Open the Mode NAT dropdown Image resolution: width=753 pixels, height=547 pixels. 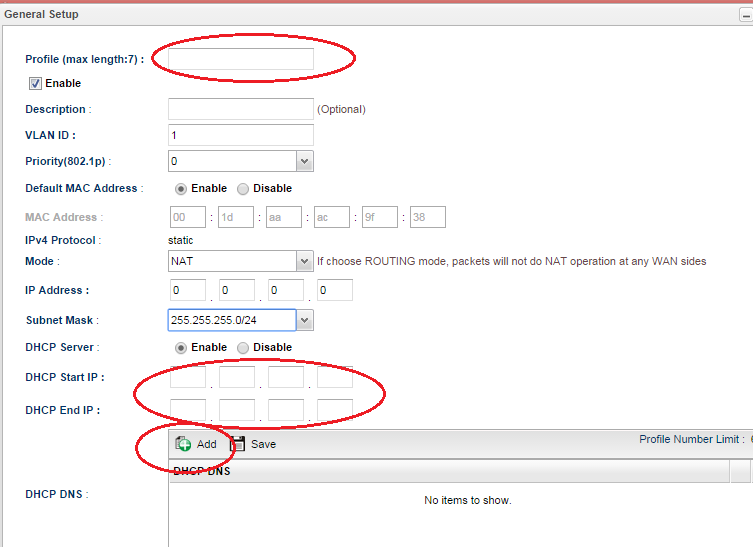tap(305, 261)
